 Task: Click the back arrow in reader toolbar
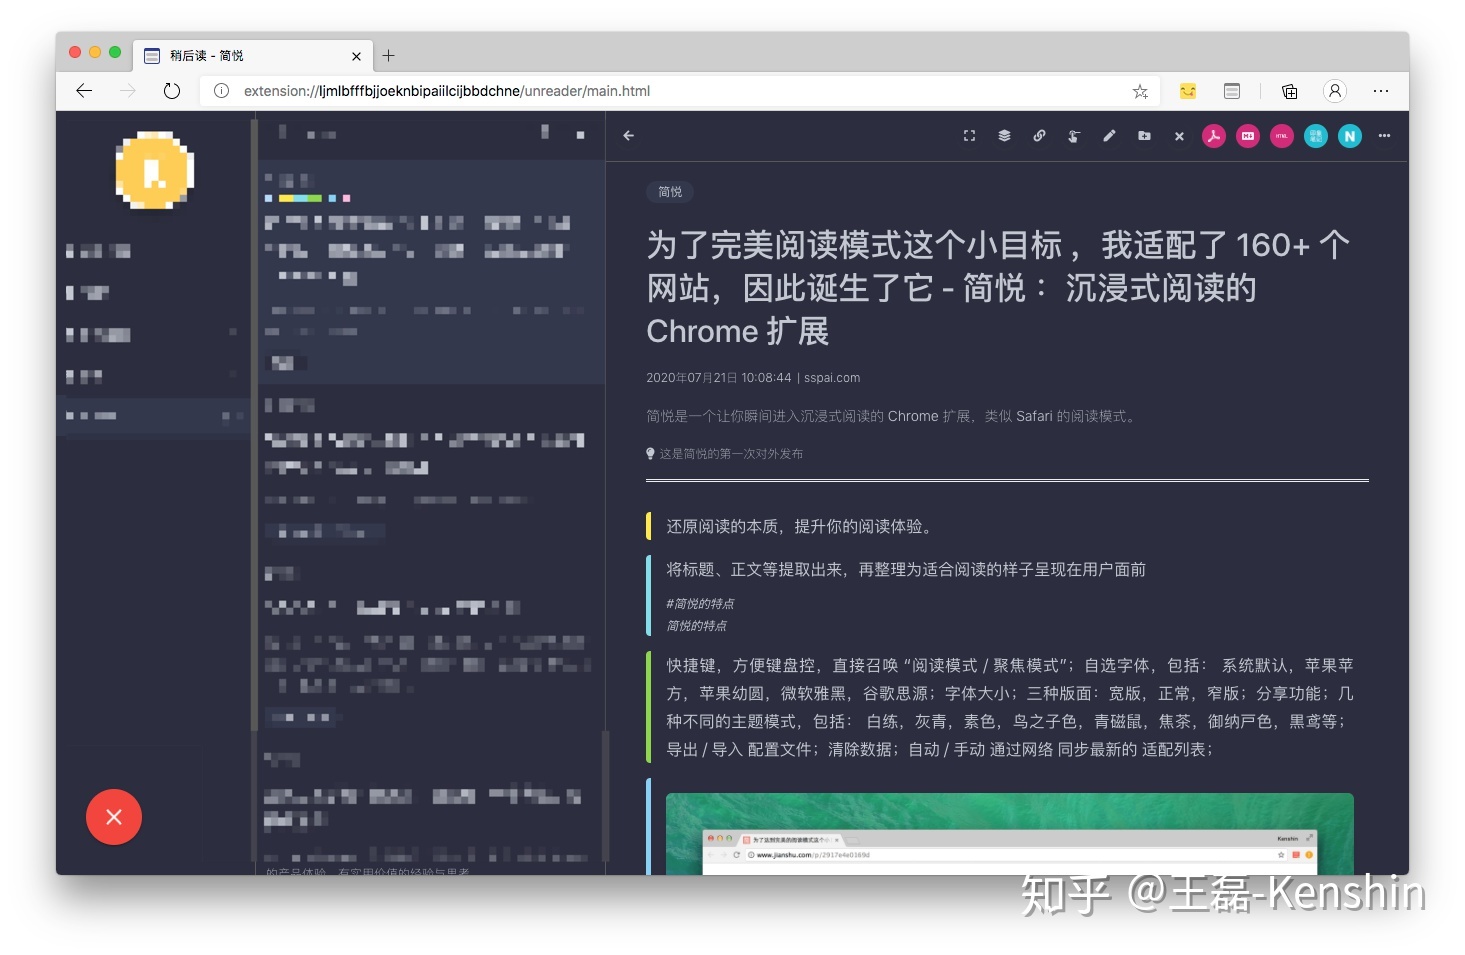(628, 136)
